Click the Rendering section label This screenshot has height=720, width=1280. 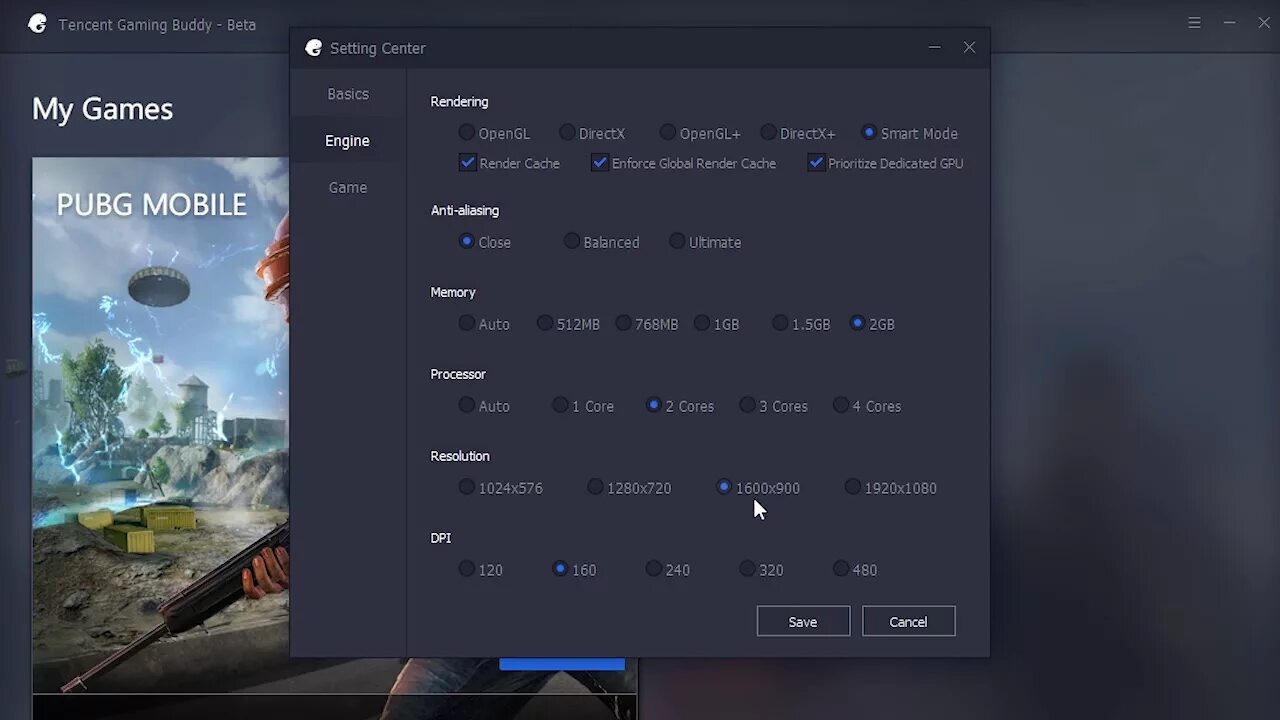tap(459, 101)
